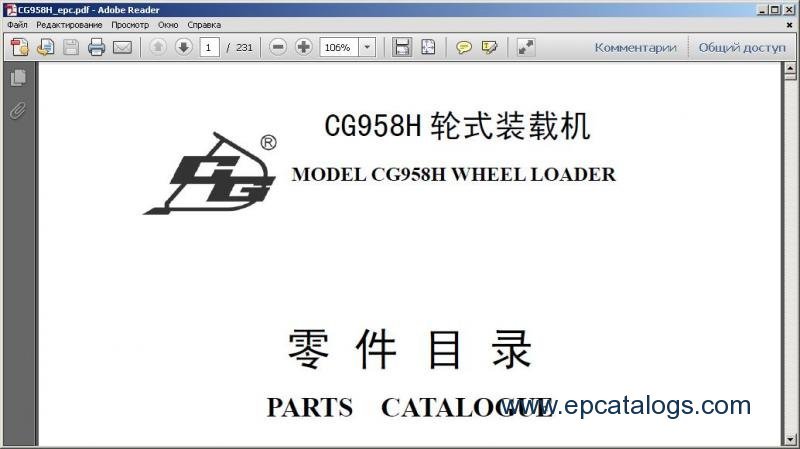The image size is (800, 449).
Task: Open the Окно menu
Action: click(x=168, y=24)
